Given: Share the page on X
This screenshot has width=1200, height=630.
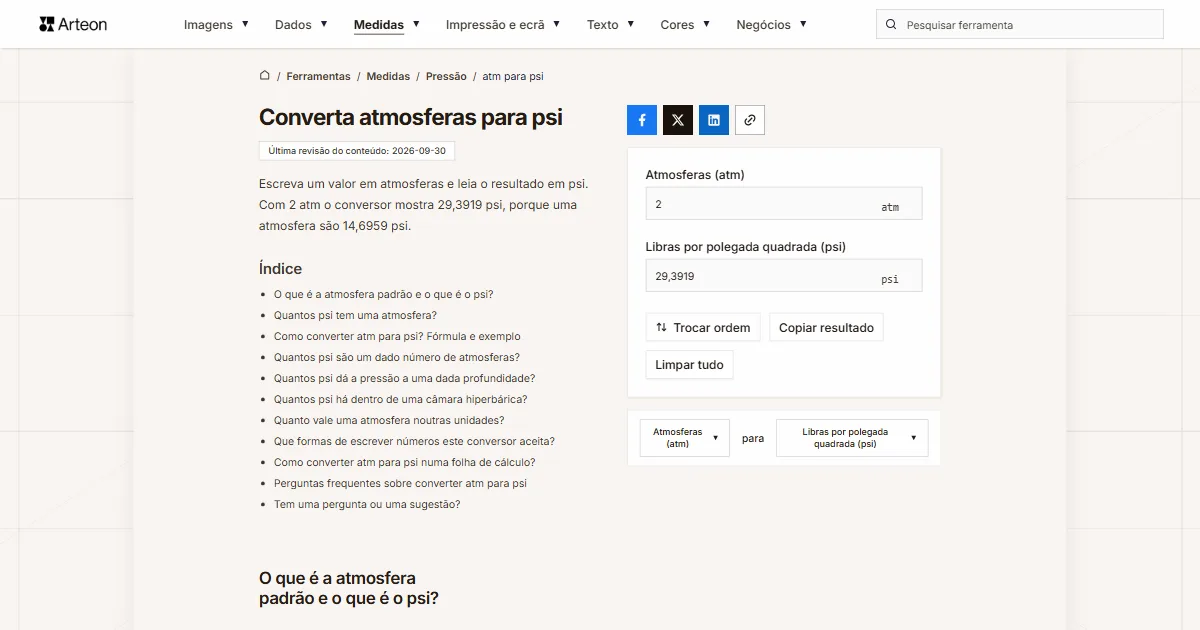Looking at the screenshot, I should point(678,120).
